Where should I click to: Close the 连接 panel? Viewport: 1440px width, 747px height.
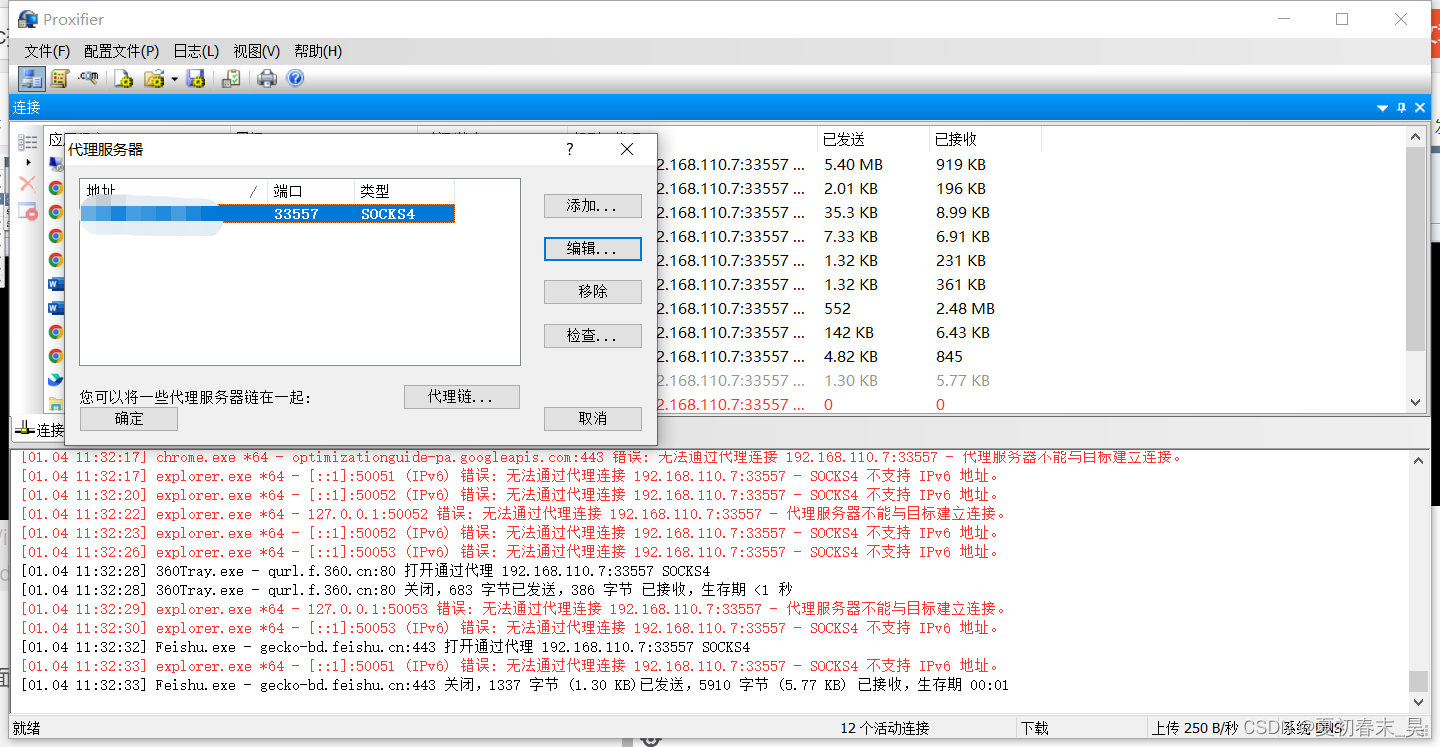(1418, 108)
